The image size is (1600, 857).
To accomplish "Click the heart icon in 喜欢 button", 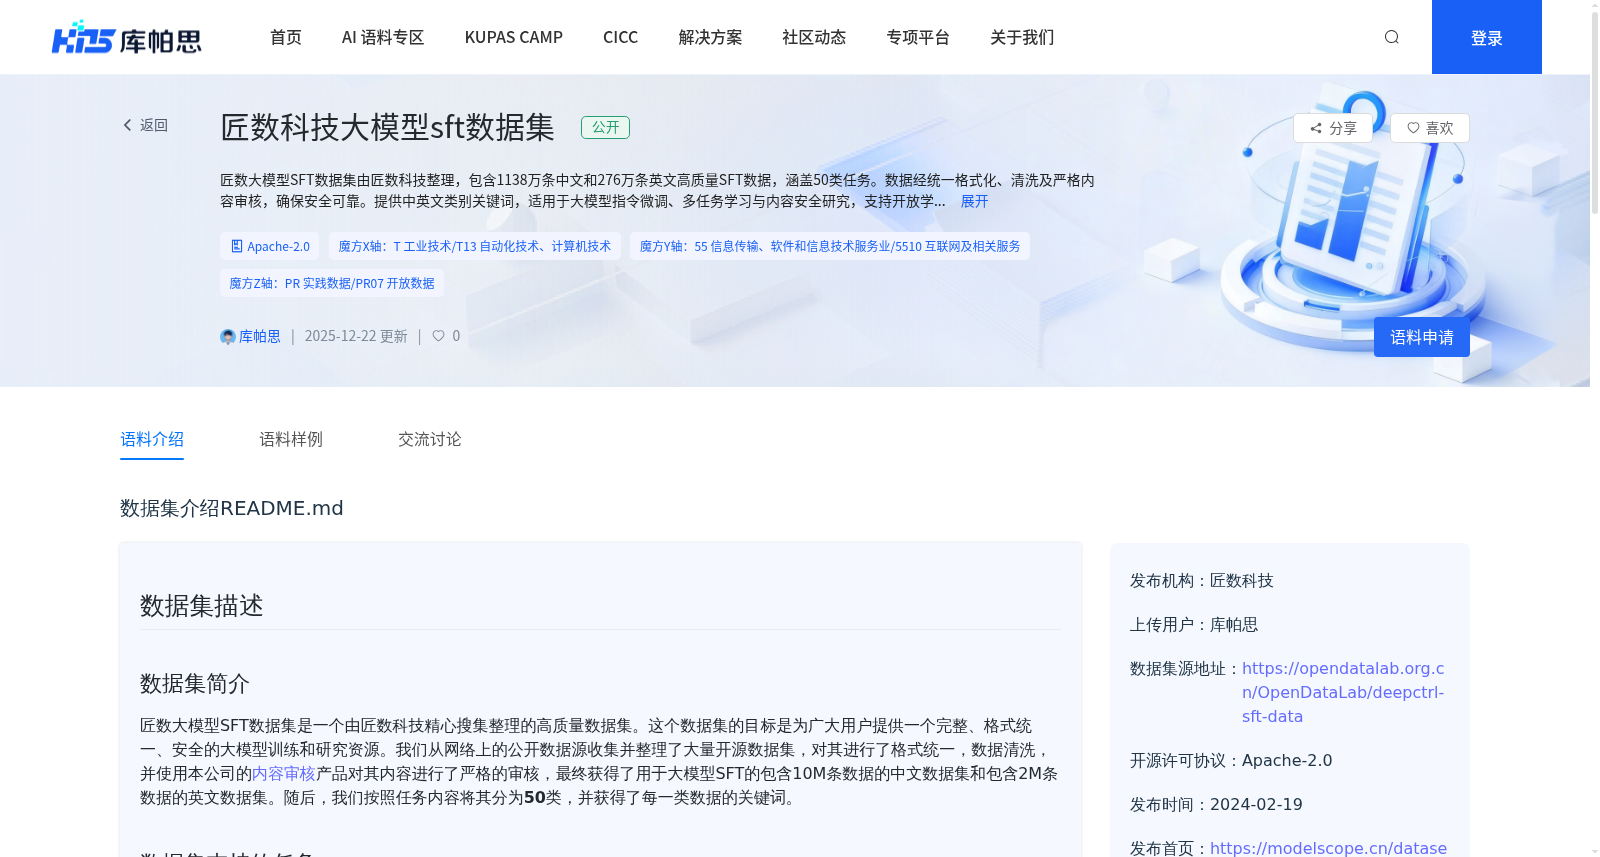I will click(1413, 128).
